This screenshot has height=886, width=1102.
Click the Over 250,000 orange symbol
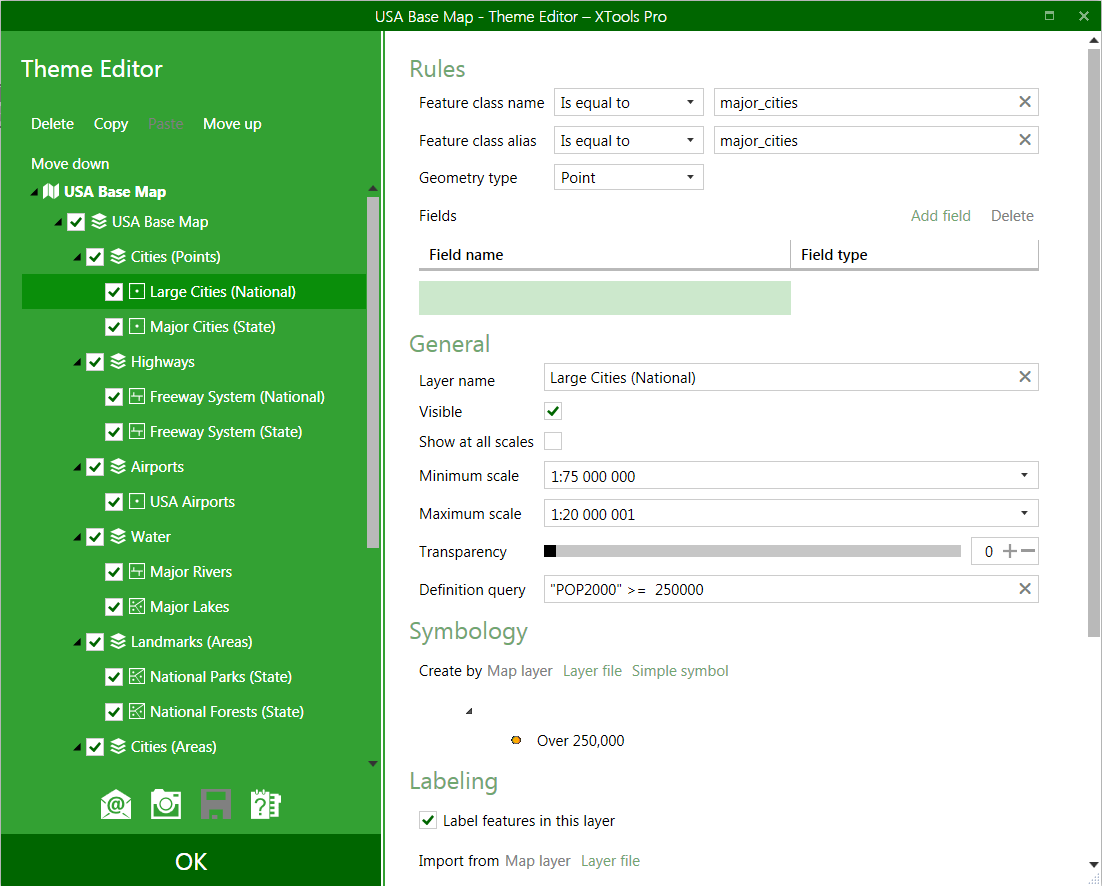(516, 740)
